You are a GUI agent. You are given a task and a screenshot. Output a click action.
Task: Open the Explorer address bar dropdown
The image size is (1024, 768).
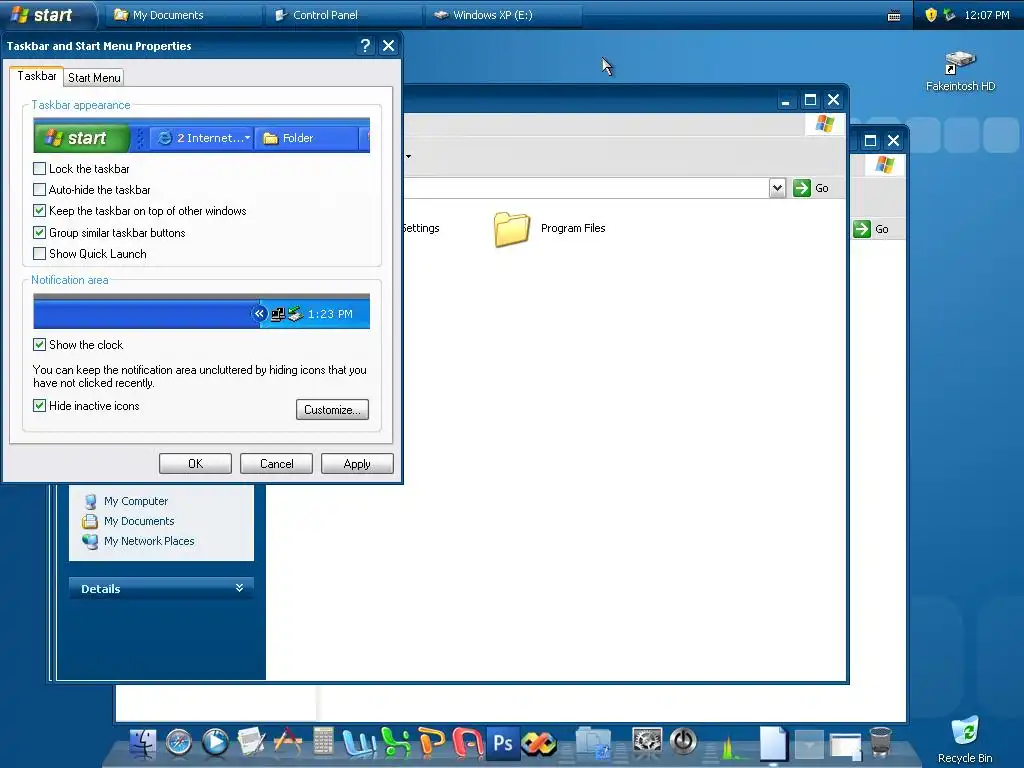pos(777,188)
